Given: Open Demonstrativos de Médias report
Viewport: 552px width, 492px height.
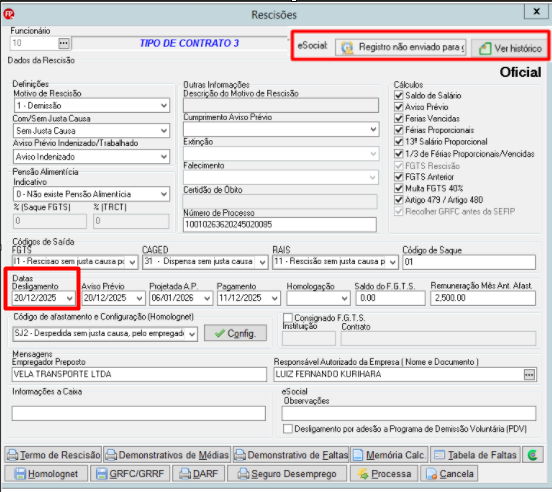Looking at the screenshot, I should click(x=167, y=455).
